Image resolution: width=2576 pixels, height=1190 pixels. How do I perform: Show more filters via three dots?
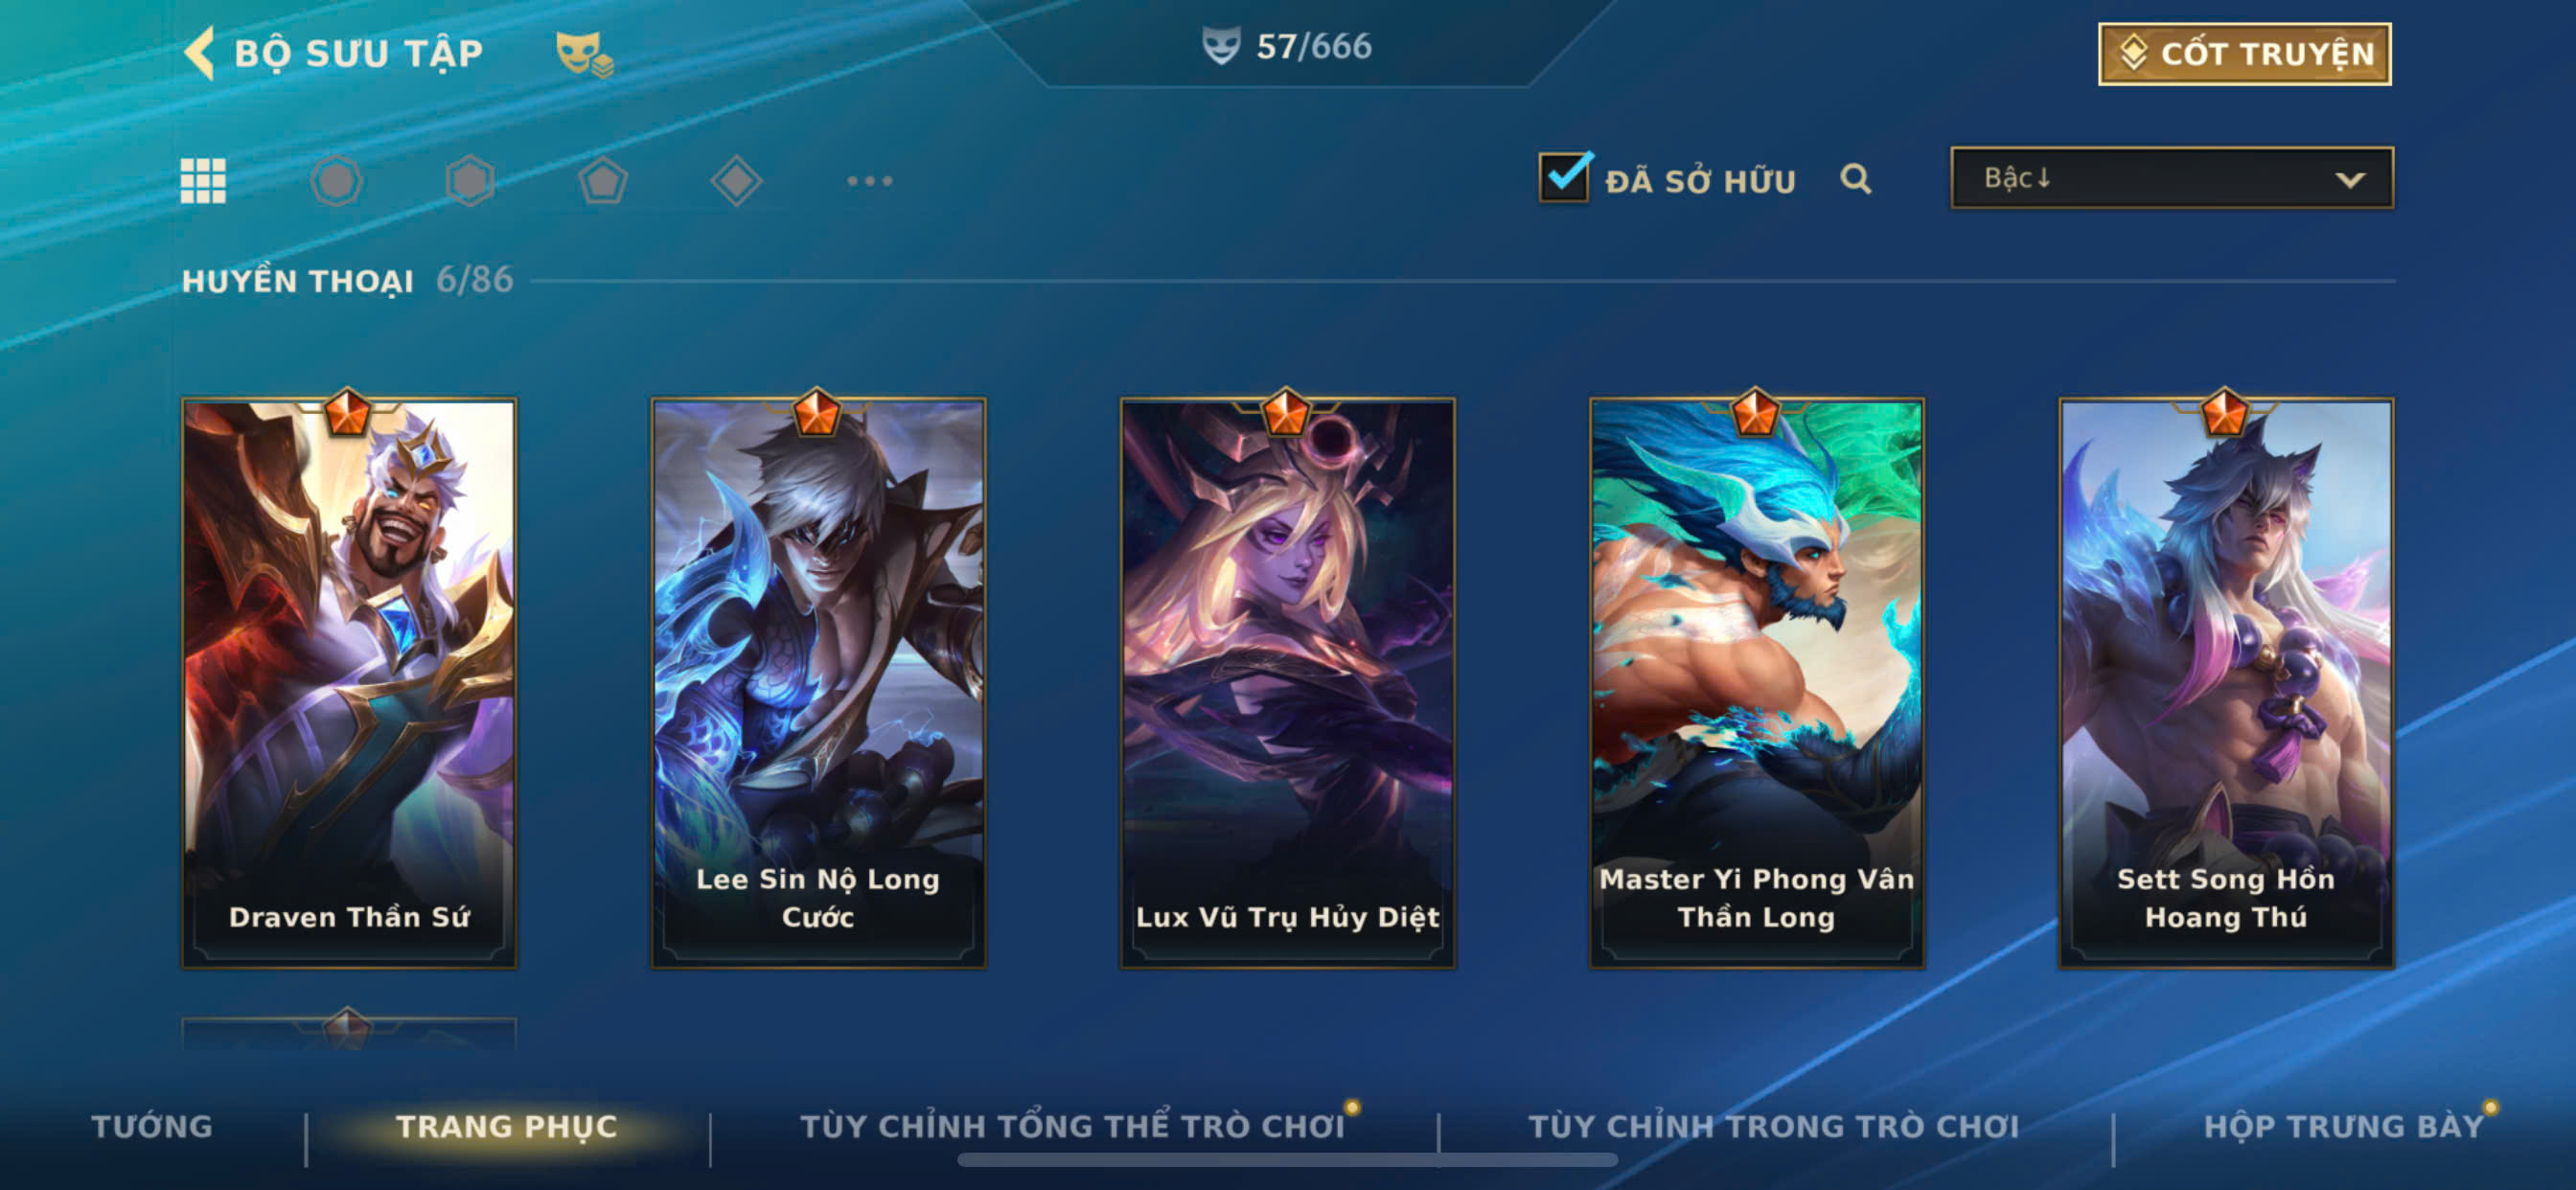click(869, 181)
